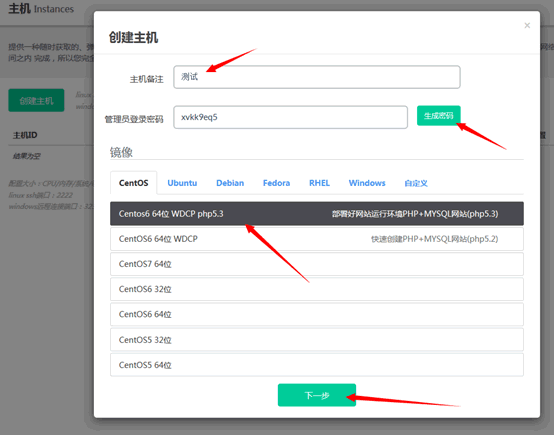Select CentOS6 64位 WDCP image option
Screen dimensions: 554x435
click(x=317, y=239)
